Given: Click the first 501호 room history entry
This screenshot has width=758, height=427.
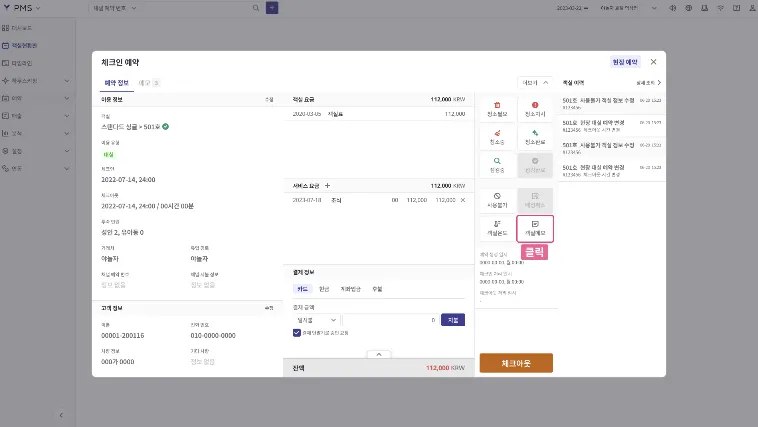Looking at the screenshot, I should tap(612, 103).
